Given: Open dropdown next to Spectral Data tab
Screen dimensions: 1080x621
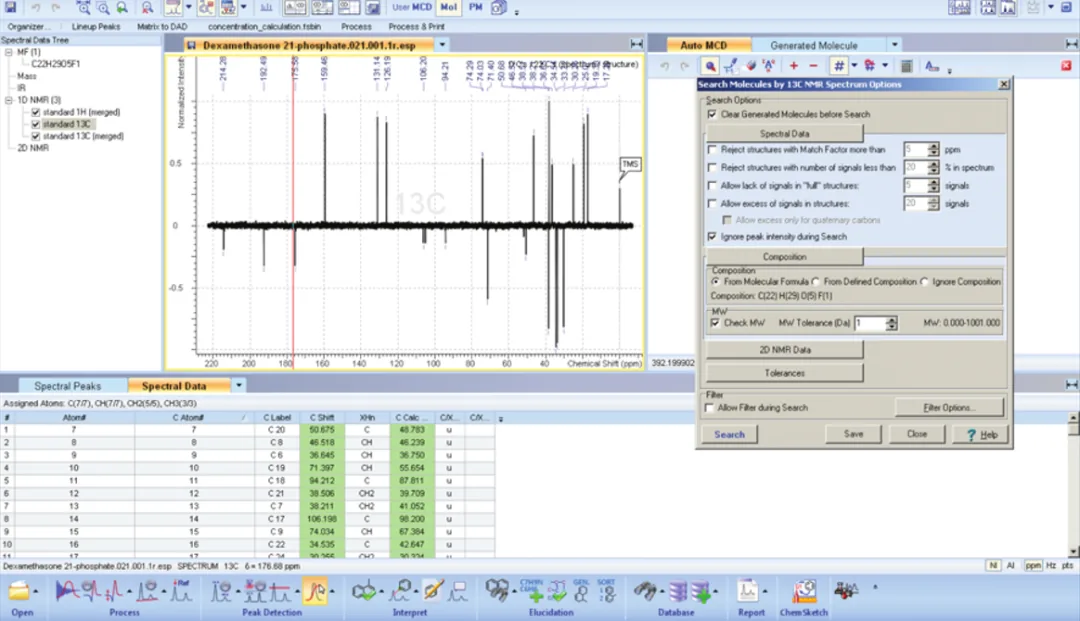Looking at the screenshot, I should tap(239, 386).
